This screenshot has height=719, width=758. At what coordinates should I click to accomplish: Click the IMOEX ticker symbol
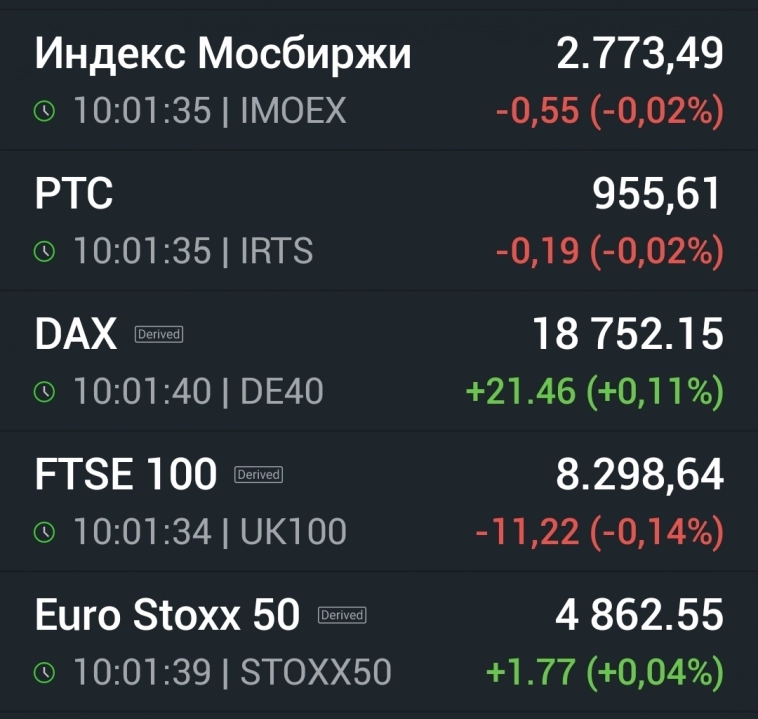coord(293,111)
